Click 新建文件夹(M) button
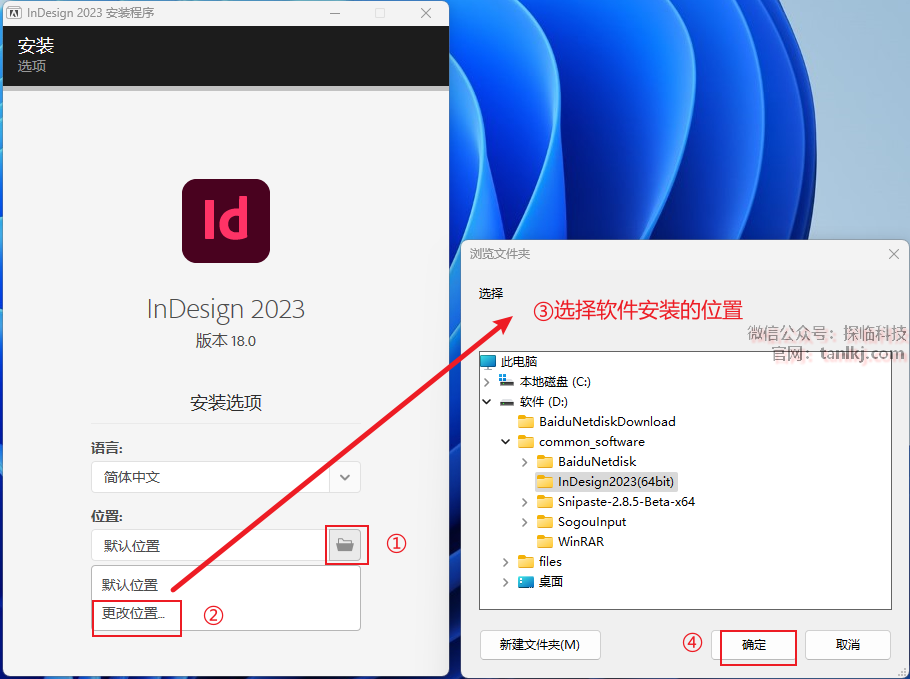This screenshot has width=910, height=679. click(540, 645)
